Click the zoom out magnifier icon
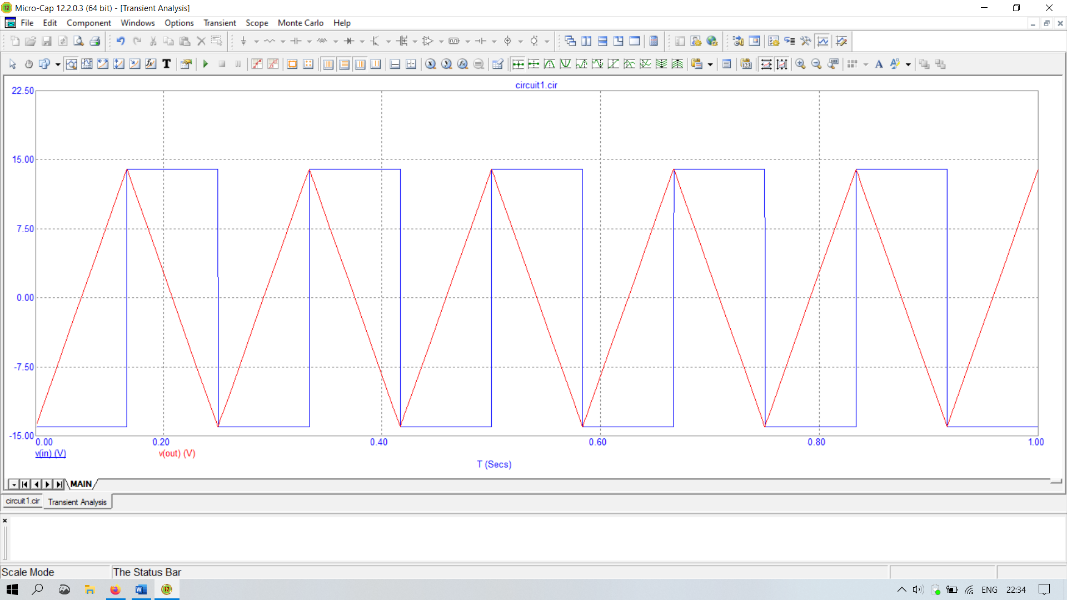 click(816, 64)
